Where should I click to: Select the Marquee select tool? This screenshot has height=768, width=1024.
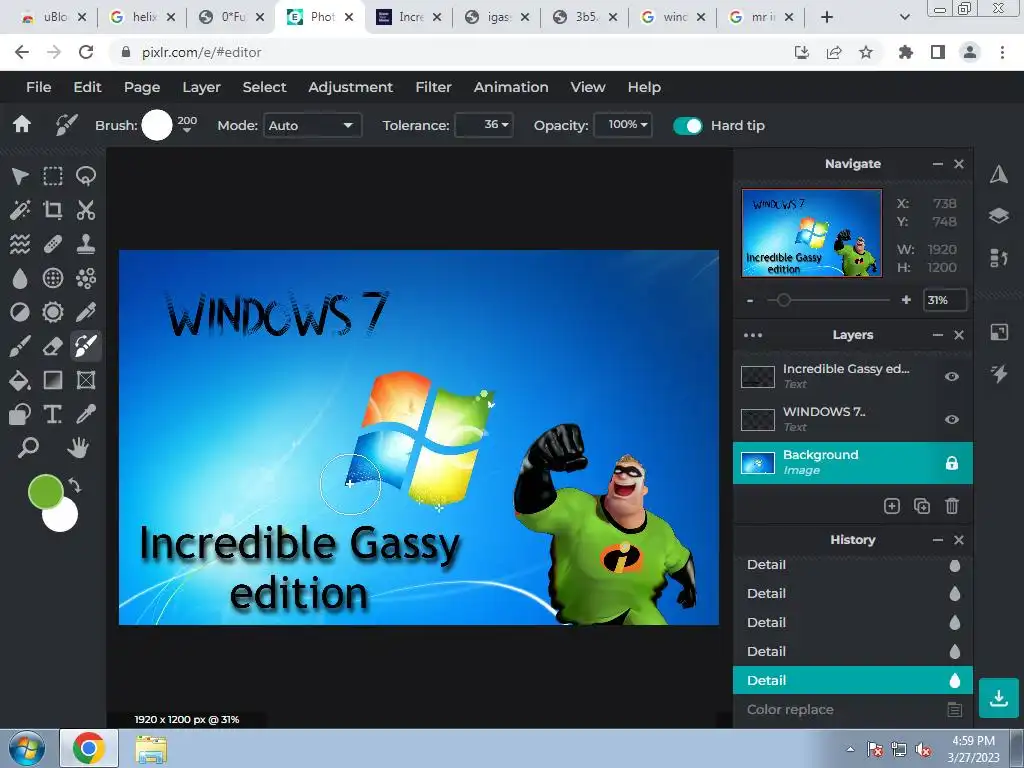click(53, 176)
